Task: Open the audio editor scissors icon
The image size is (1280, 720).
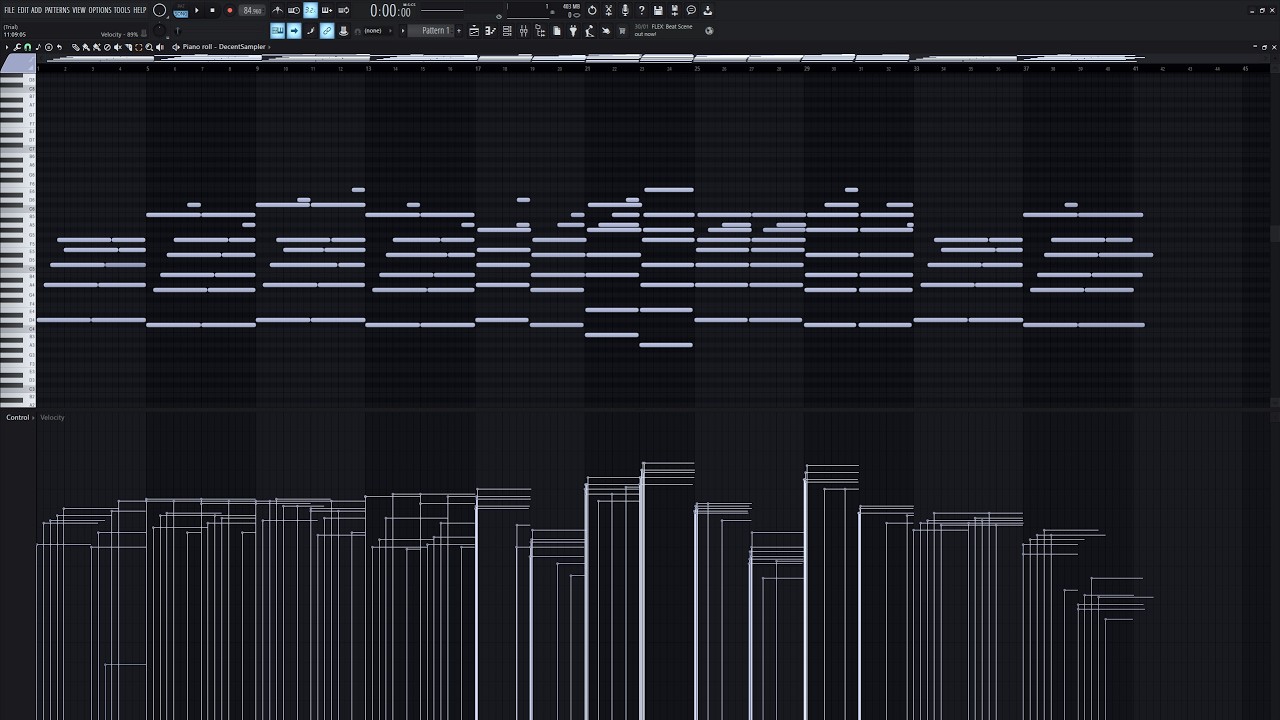Action: point(608,10)
